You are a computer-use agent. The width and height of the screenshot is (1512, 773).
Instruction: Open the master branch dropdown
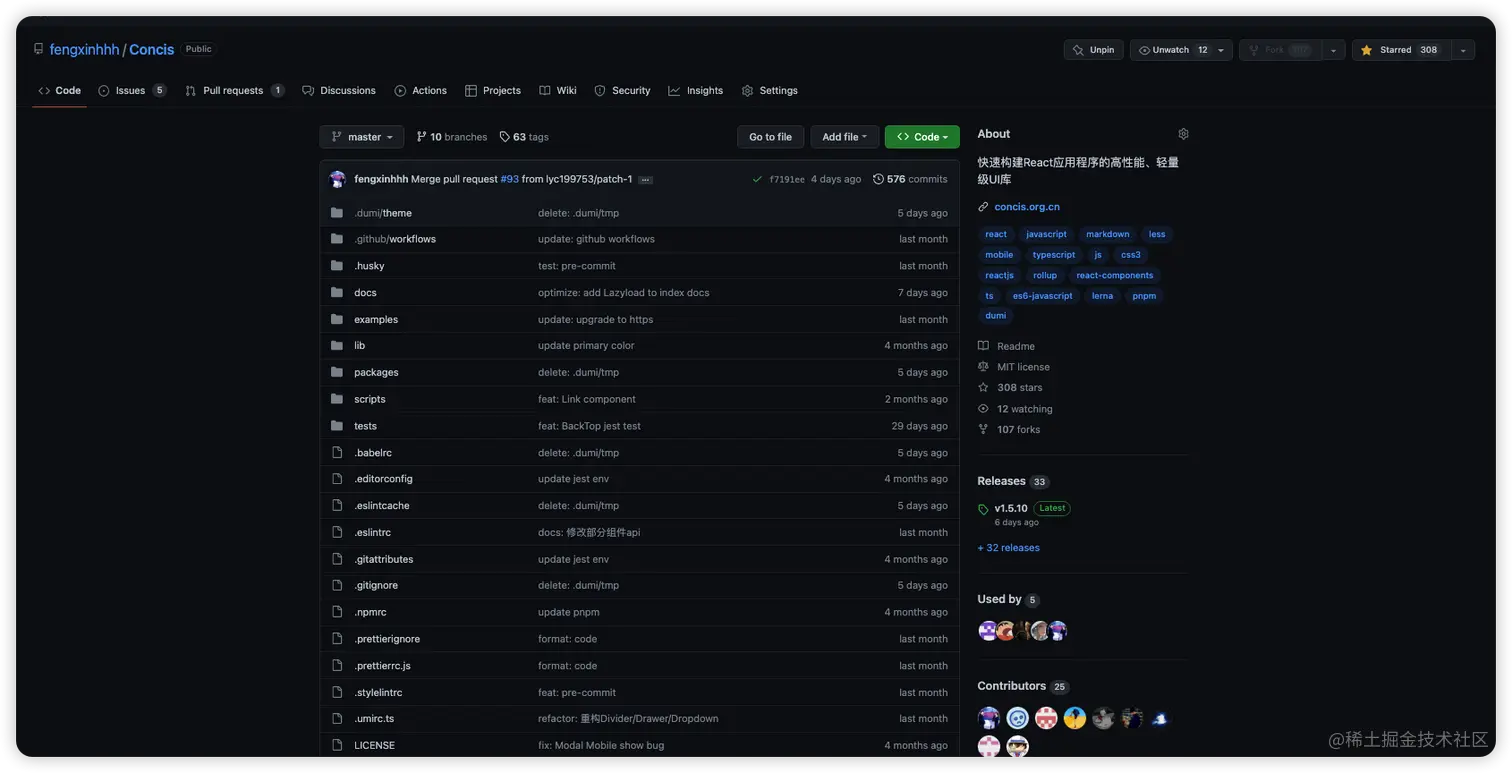click(x=362, y=137)
